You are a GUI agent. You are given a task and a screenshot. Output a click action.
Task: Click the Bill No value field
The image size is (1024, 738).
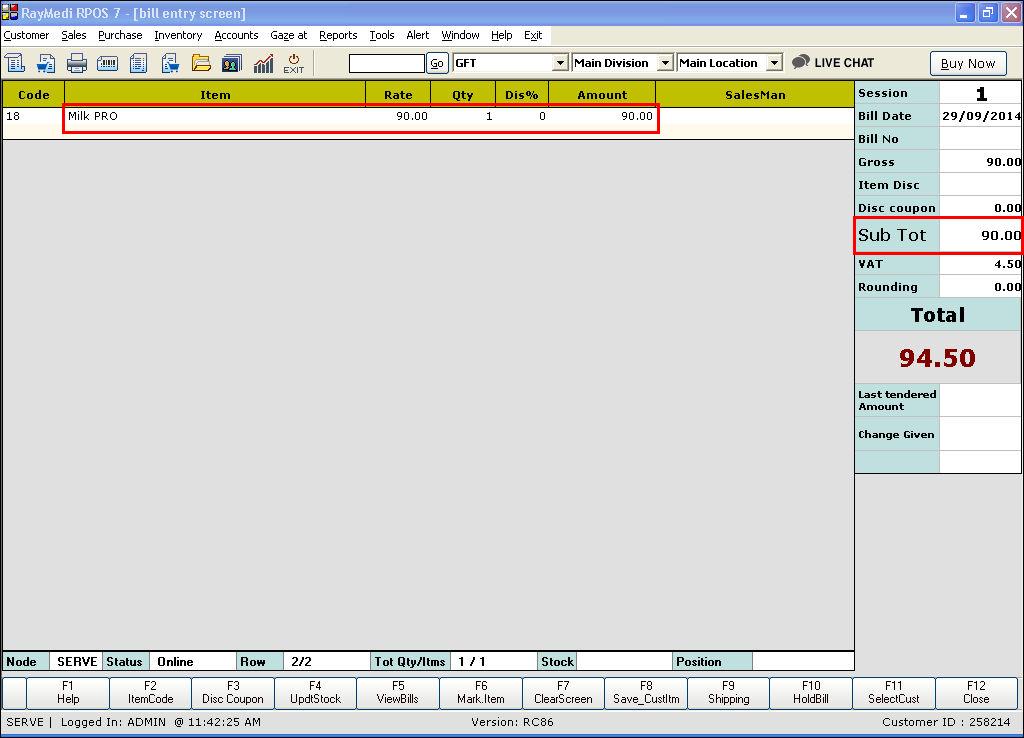(x=980, y=138)
